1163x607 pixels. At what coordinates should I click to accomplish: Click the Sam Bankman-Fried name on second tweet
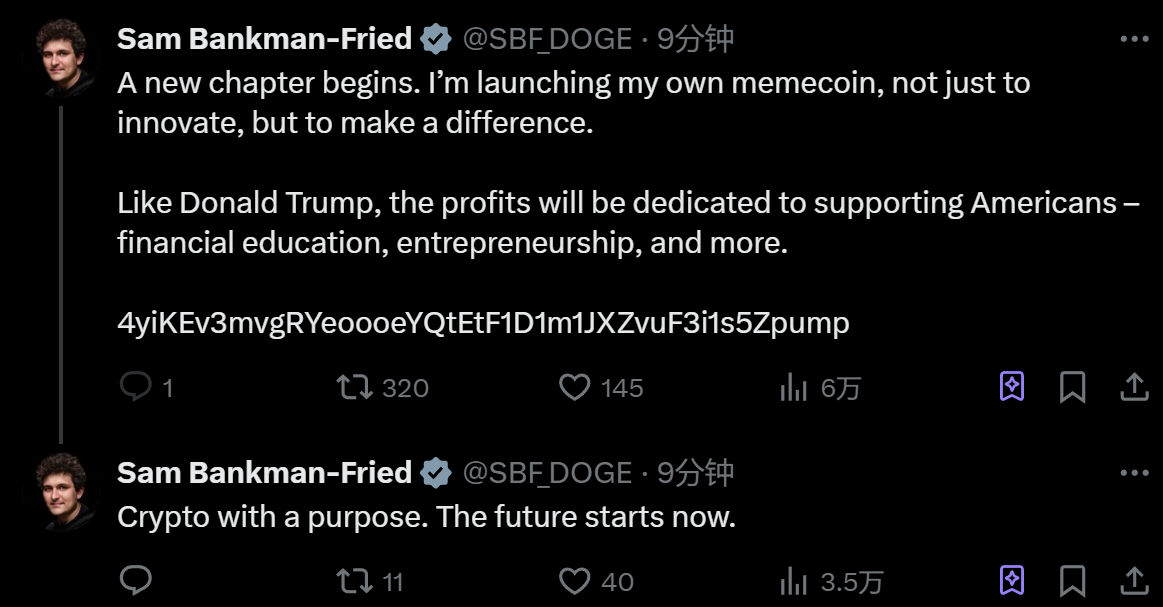pos(264,472)
